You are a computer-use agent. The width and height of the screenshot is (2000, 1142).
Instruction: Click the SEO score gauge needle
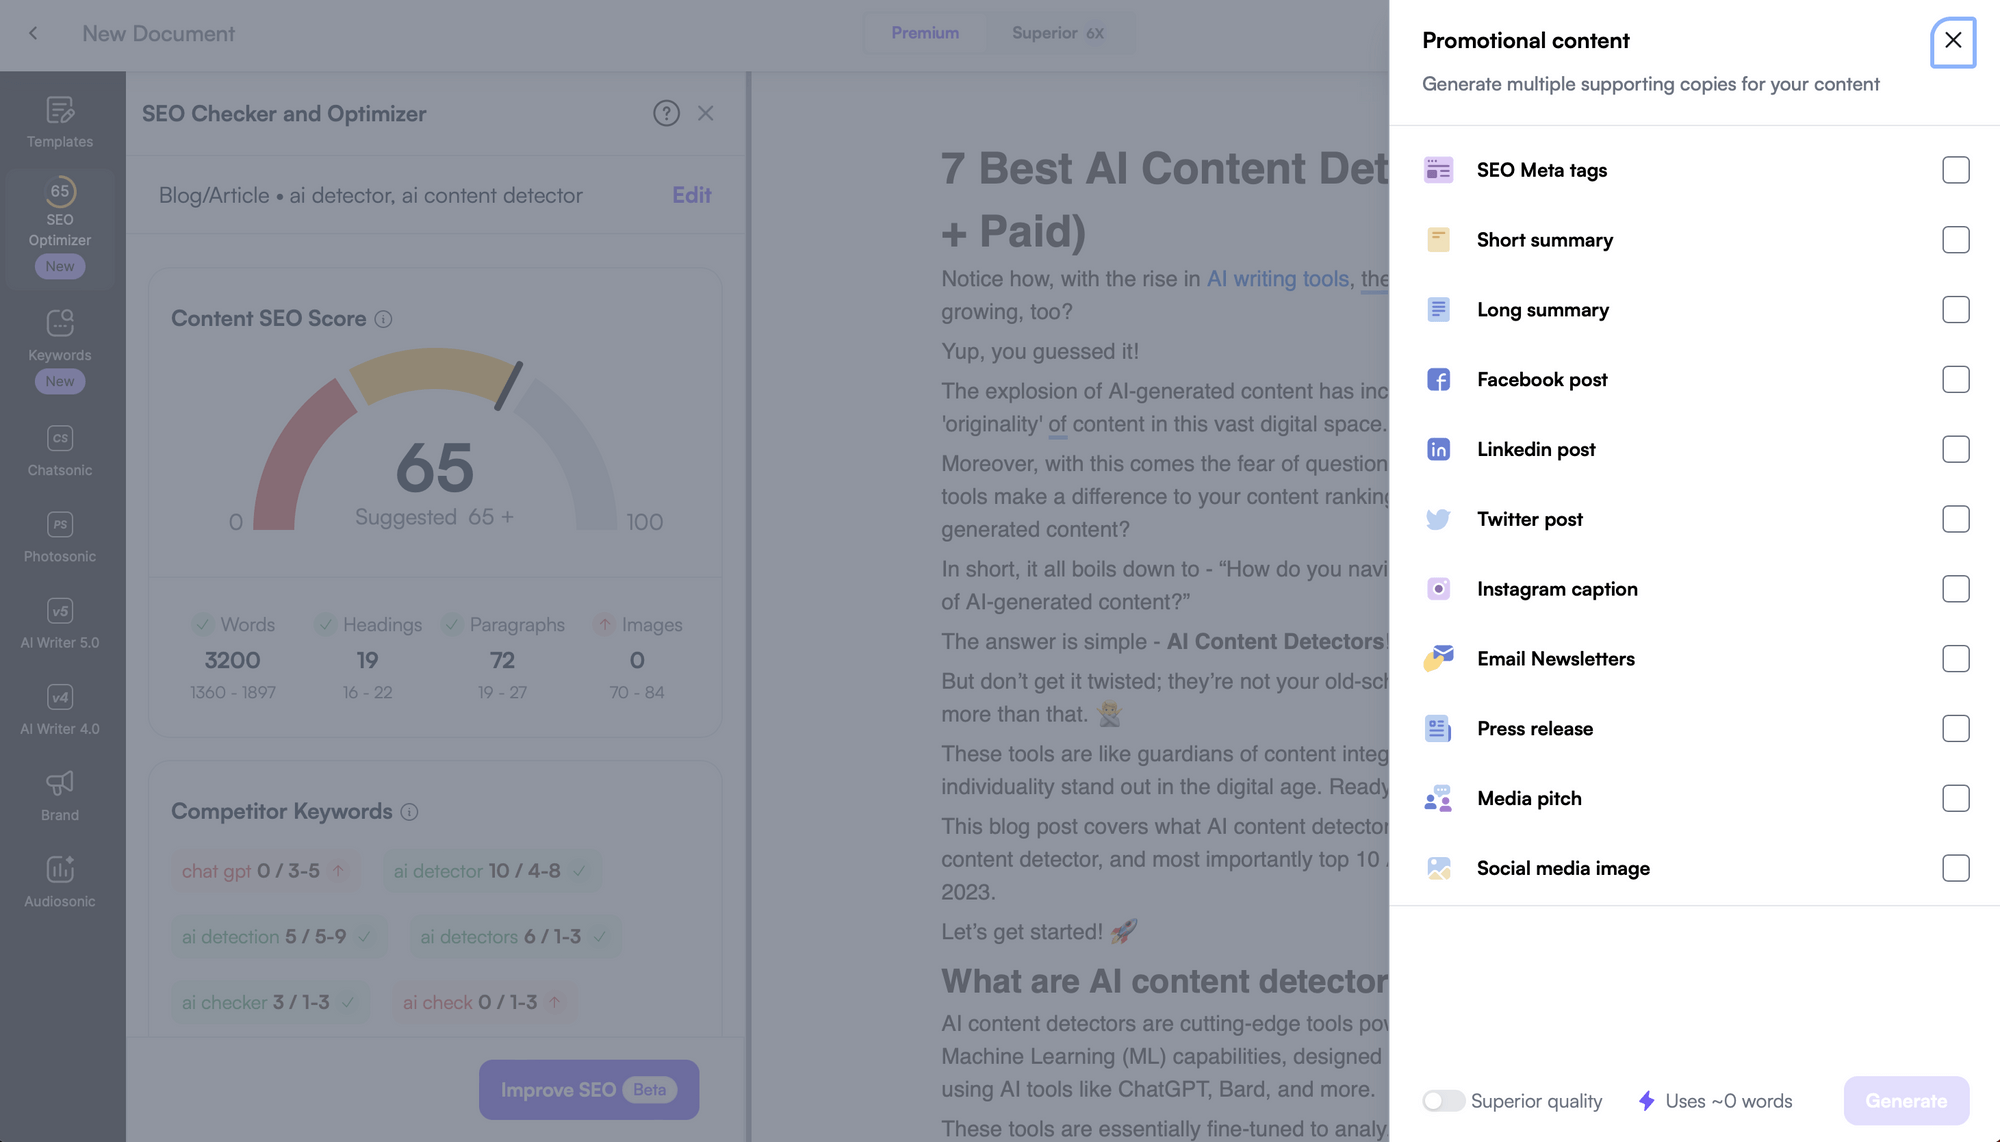(x=509, y=386)
